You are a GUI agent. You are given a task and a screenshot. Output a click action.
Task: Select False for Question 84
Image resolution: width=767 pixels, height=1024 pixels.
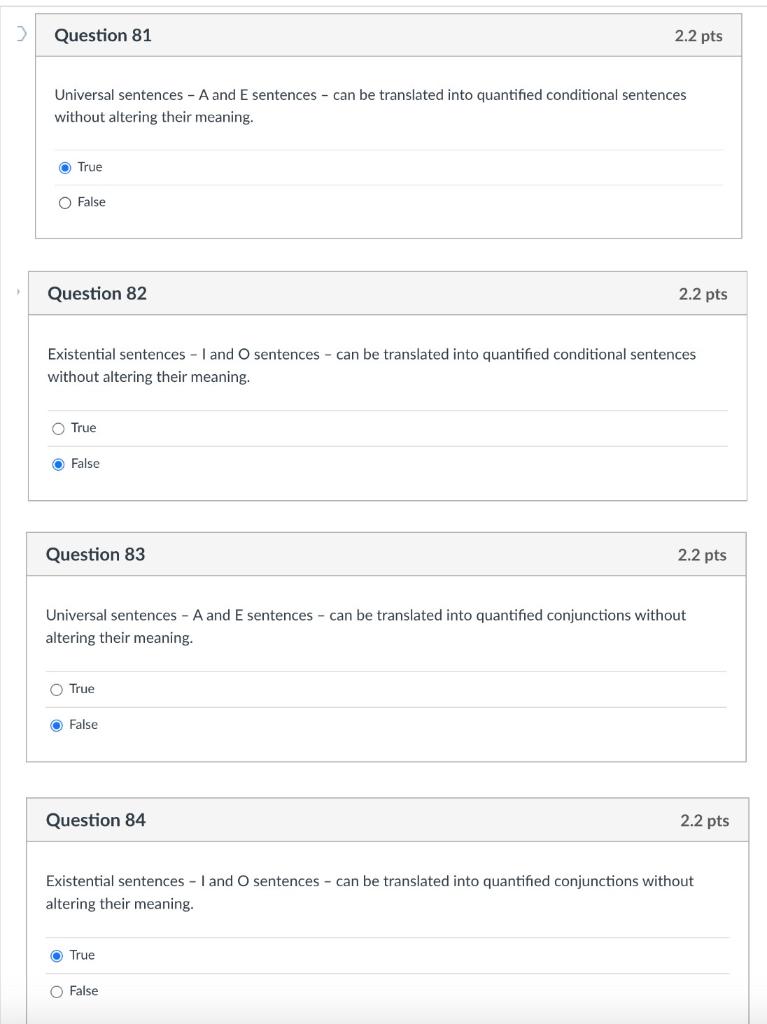click(55, 991)
